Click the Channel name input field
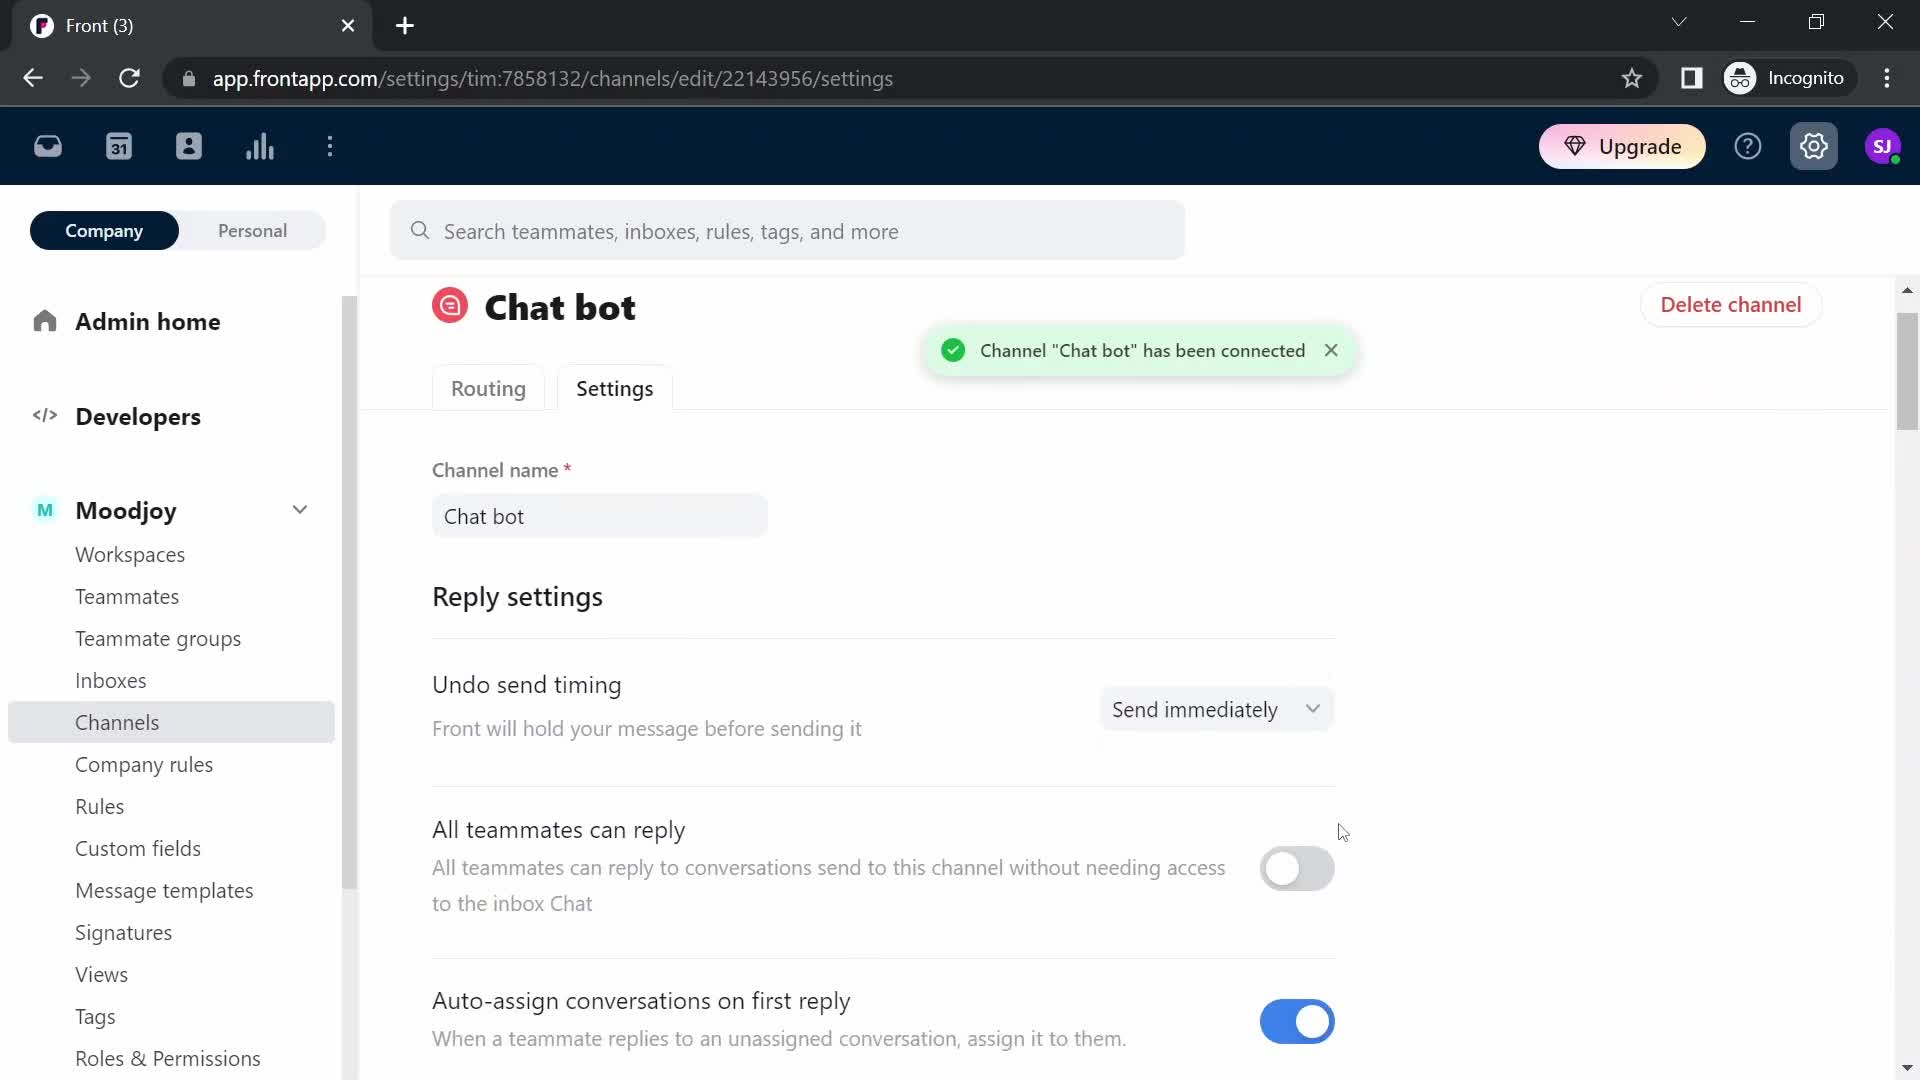 [601, 516]
